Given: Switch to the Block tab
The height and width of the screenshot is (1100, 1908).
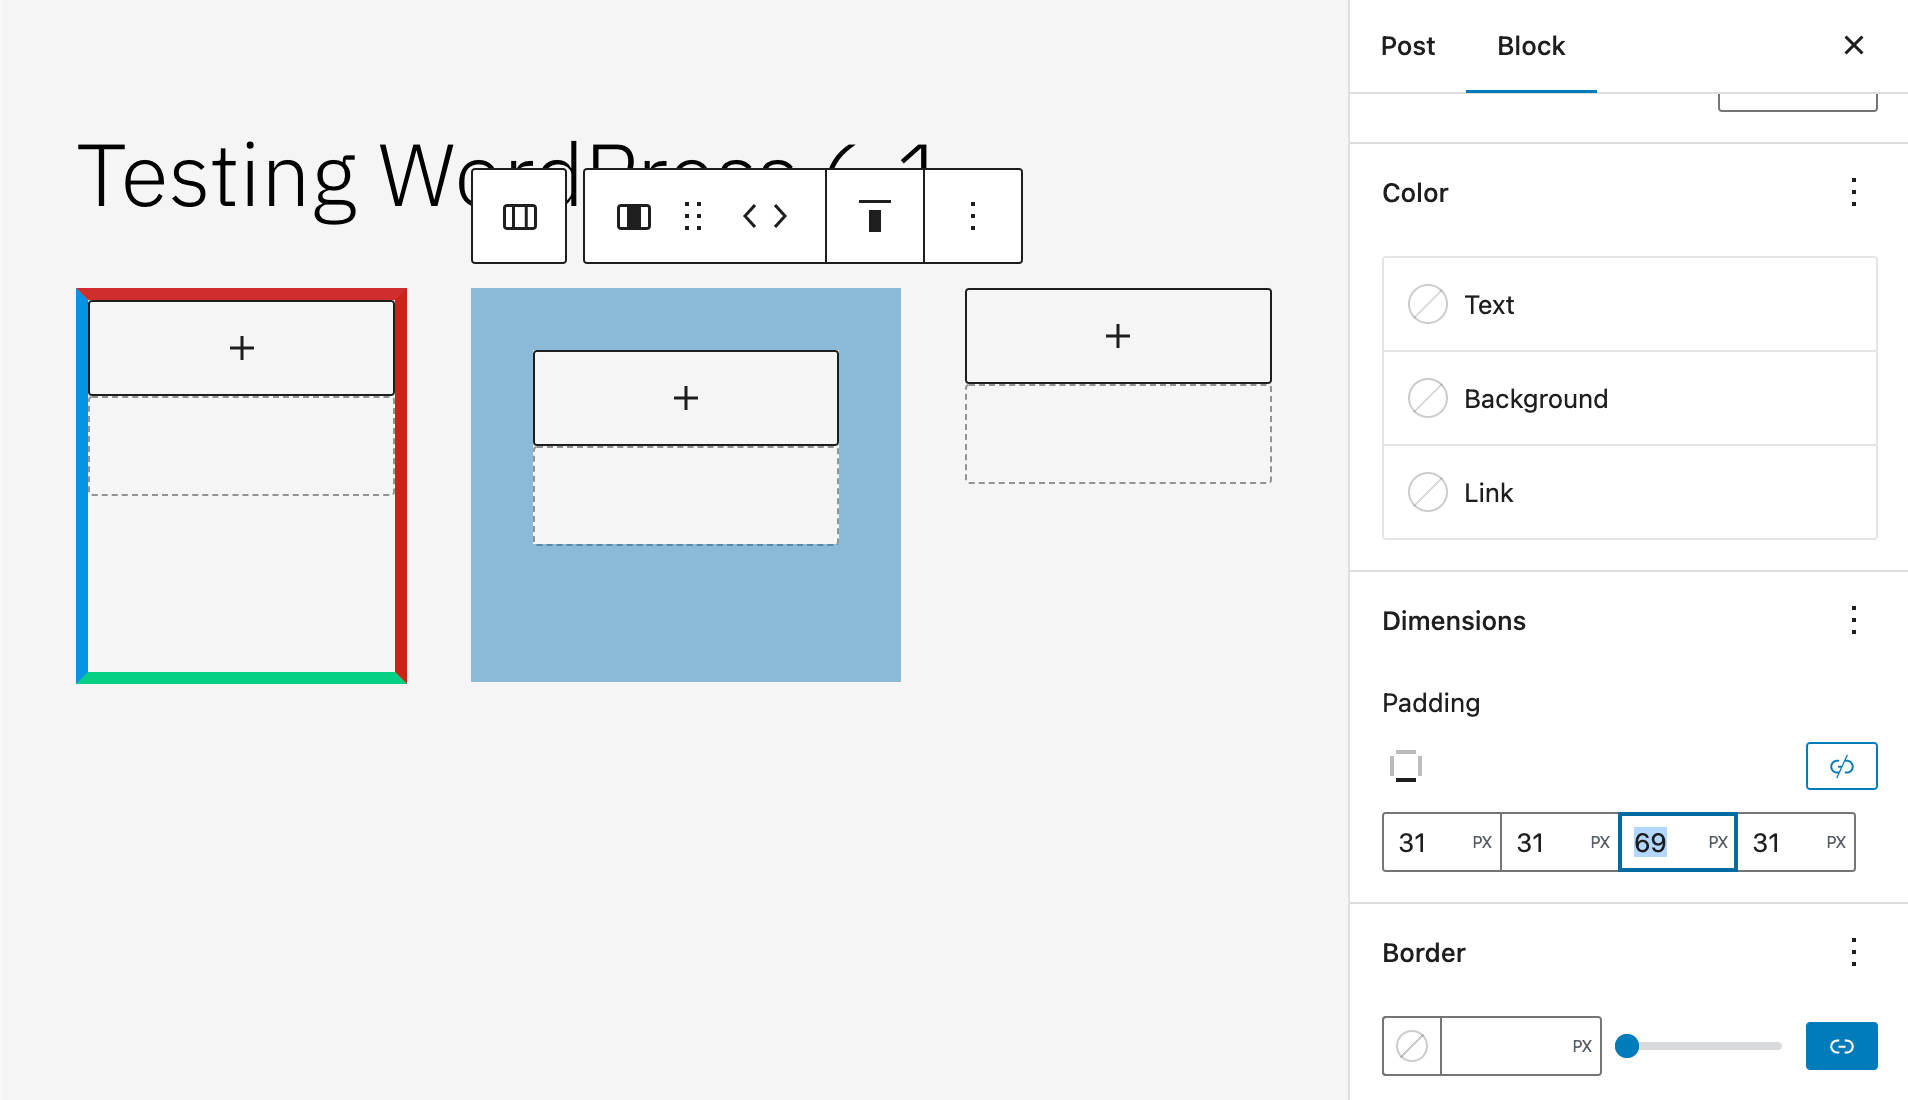Looking at the screenshot, I should pos(1529,46).
